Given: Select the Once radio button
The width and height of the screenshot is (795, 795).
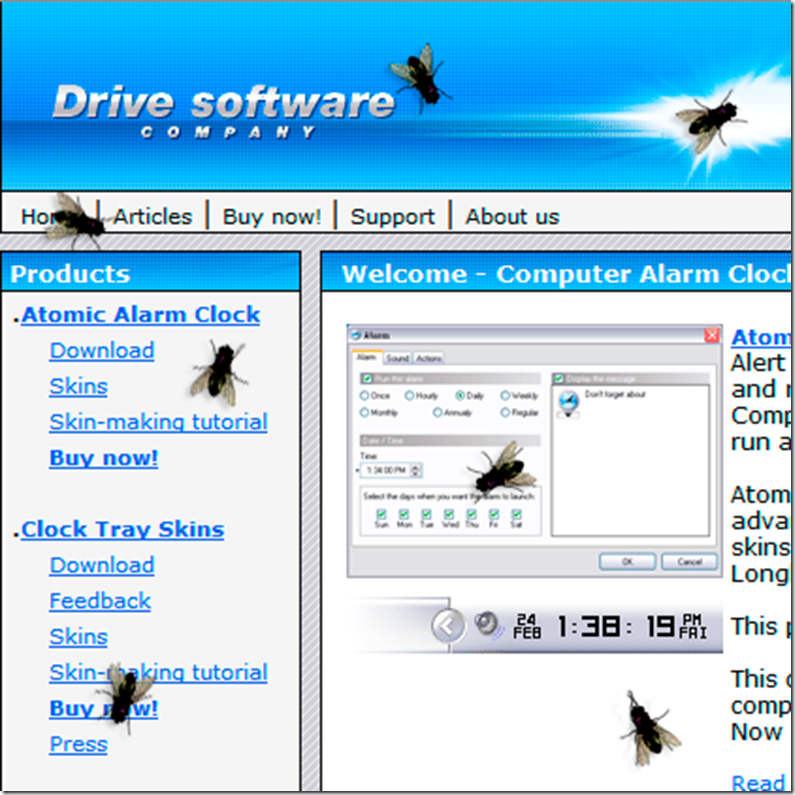Looking at the screenshot, I should pos(364,395).
